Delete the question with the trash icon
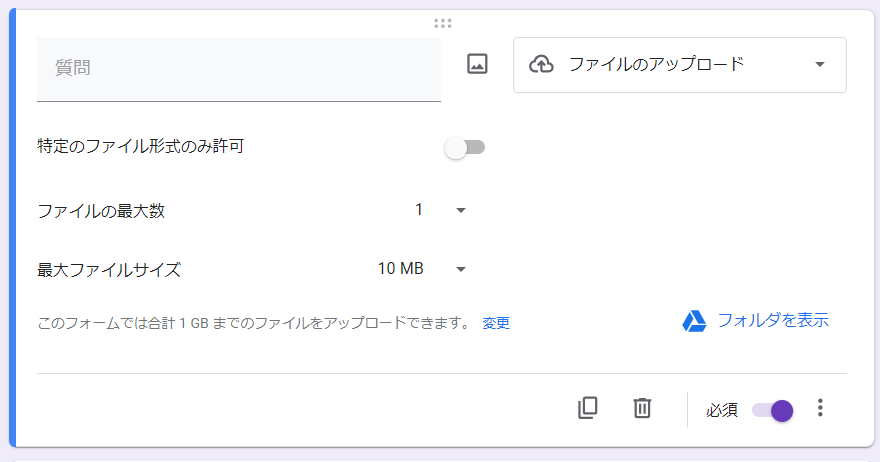This screenshot has height=462, width=880. tap(642, 408)
